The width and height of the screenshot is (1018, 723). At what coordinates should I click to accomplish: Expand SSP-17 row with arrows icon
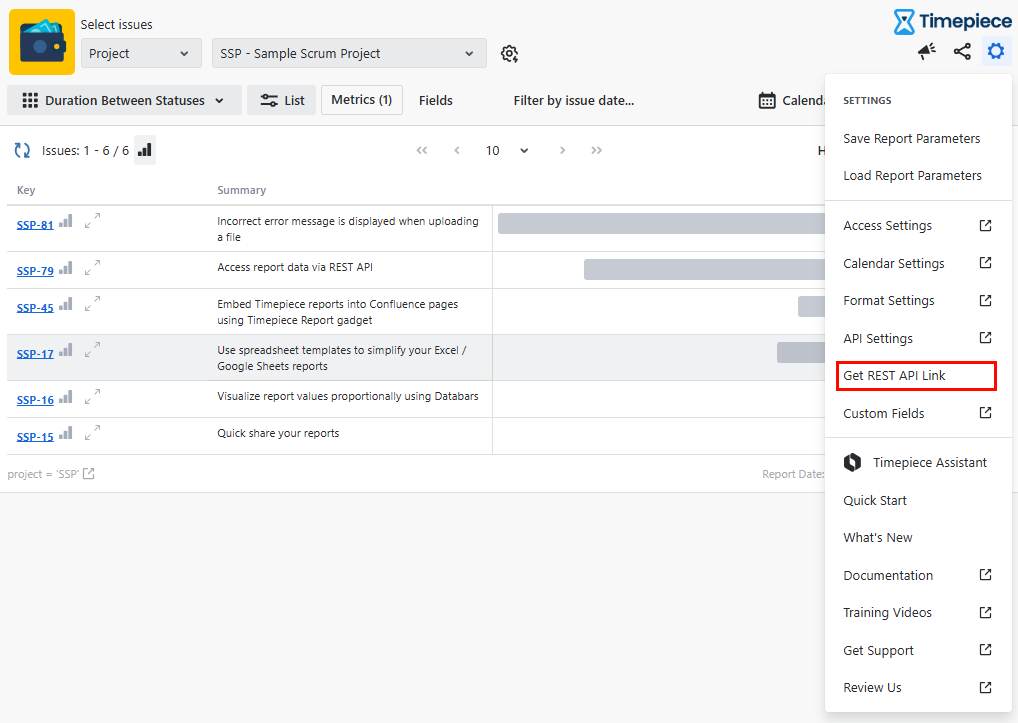92,350
